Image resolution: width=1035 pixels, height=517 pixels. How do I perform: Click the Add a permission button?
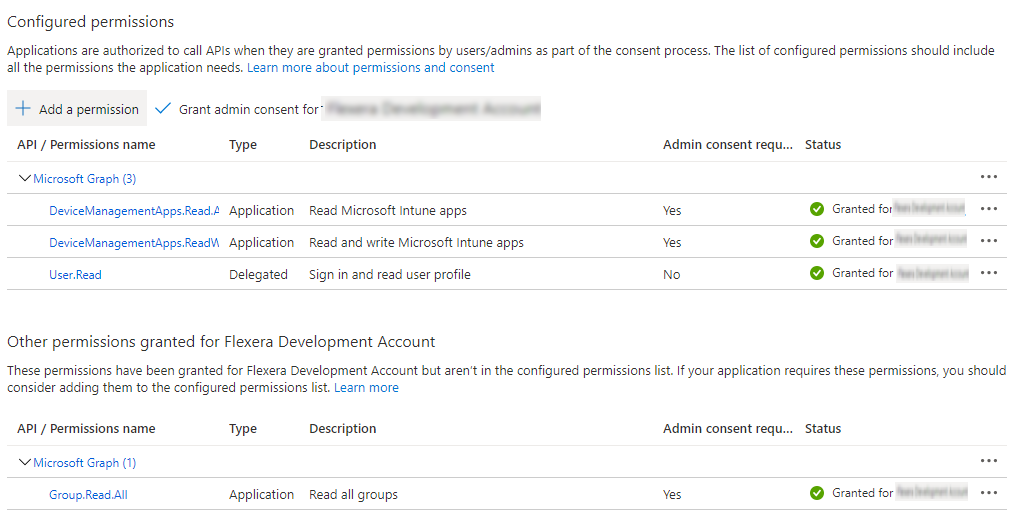pyautogui.click(x=77, y=109)
